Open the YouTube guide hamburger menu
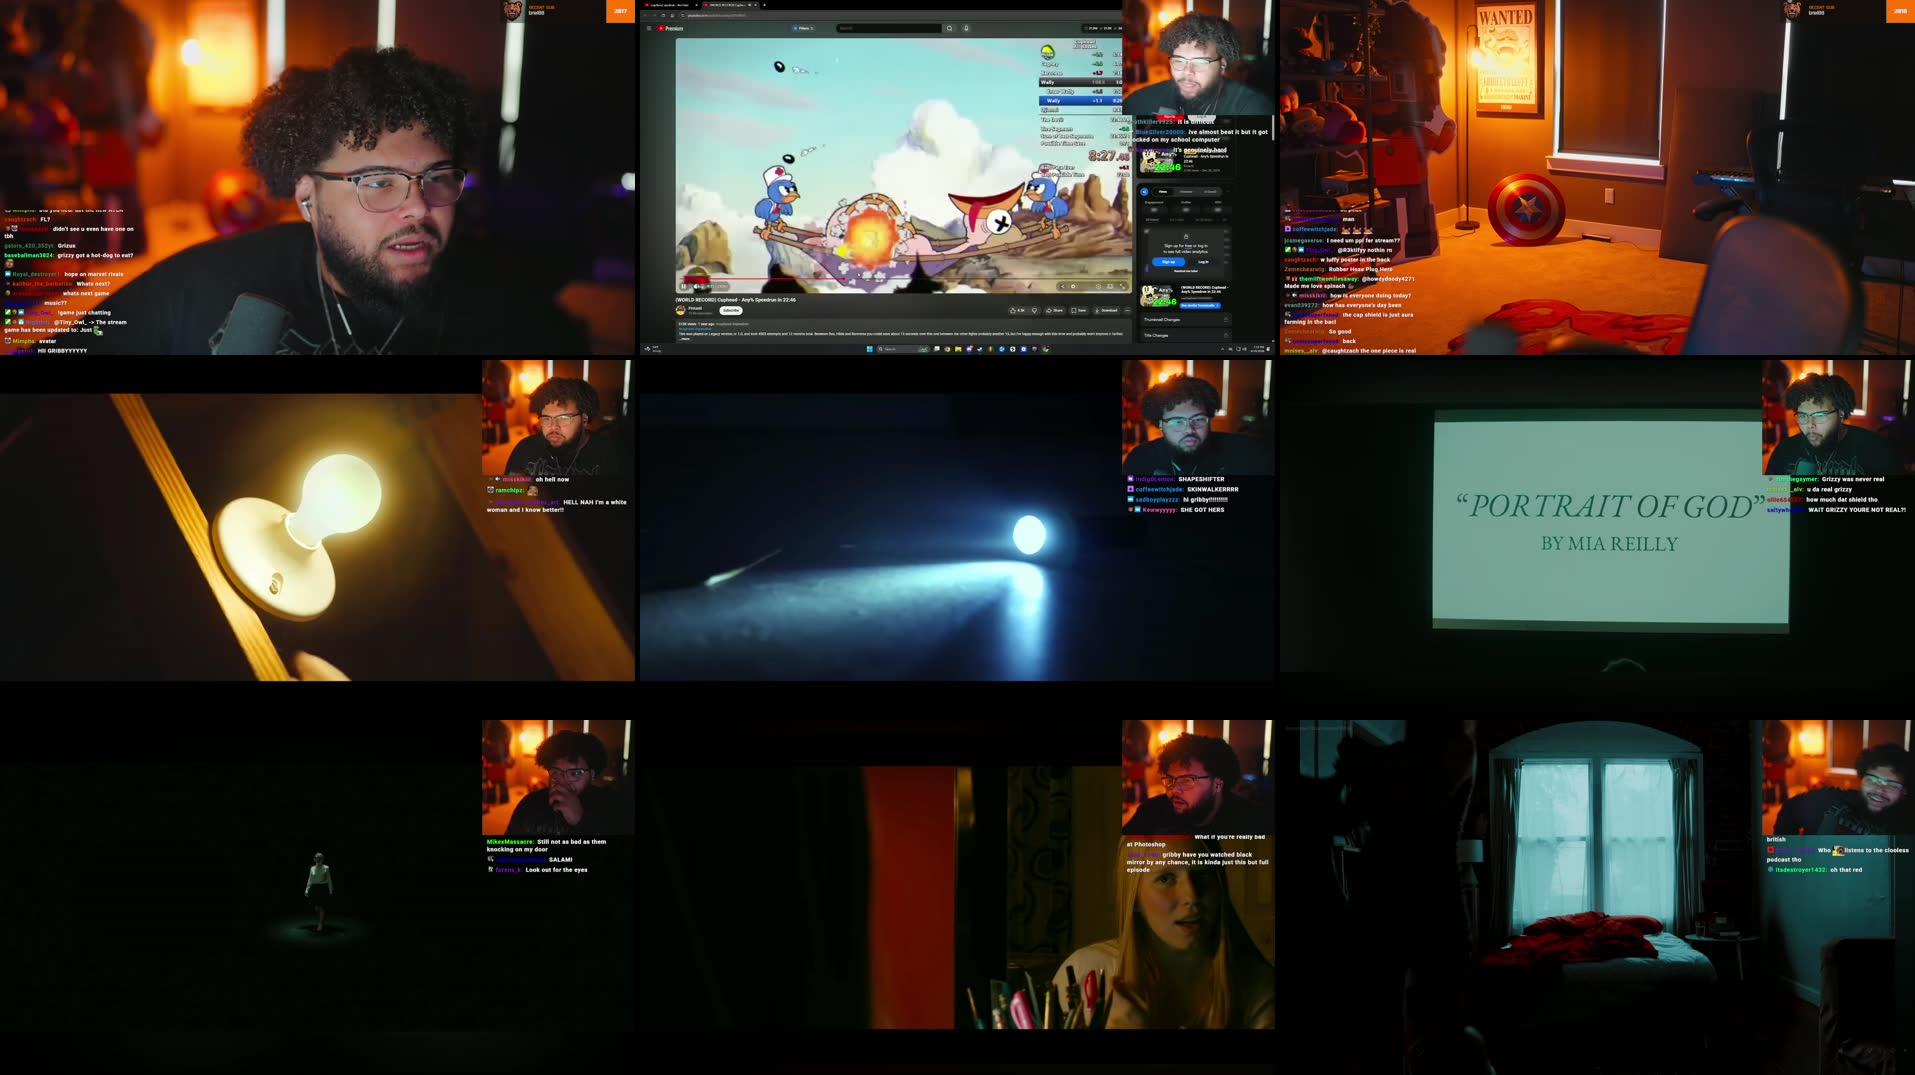 click(x=650, y=27)
